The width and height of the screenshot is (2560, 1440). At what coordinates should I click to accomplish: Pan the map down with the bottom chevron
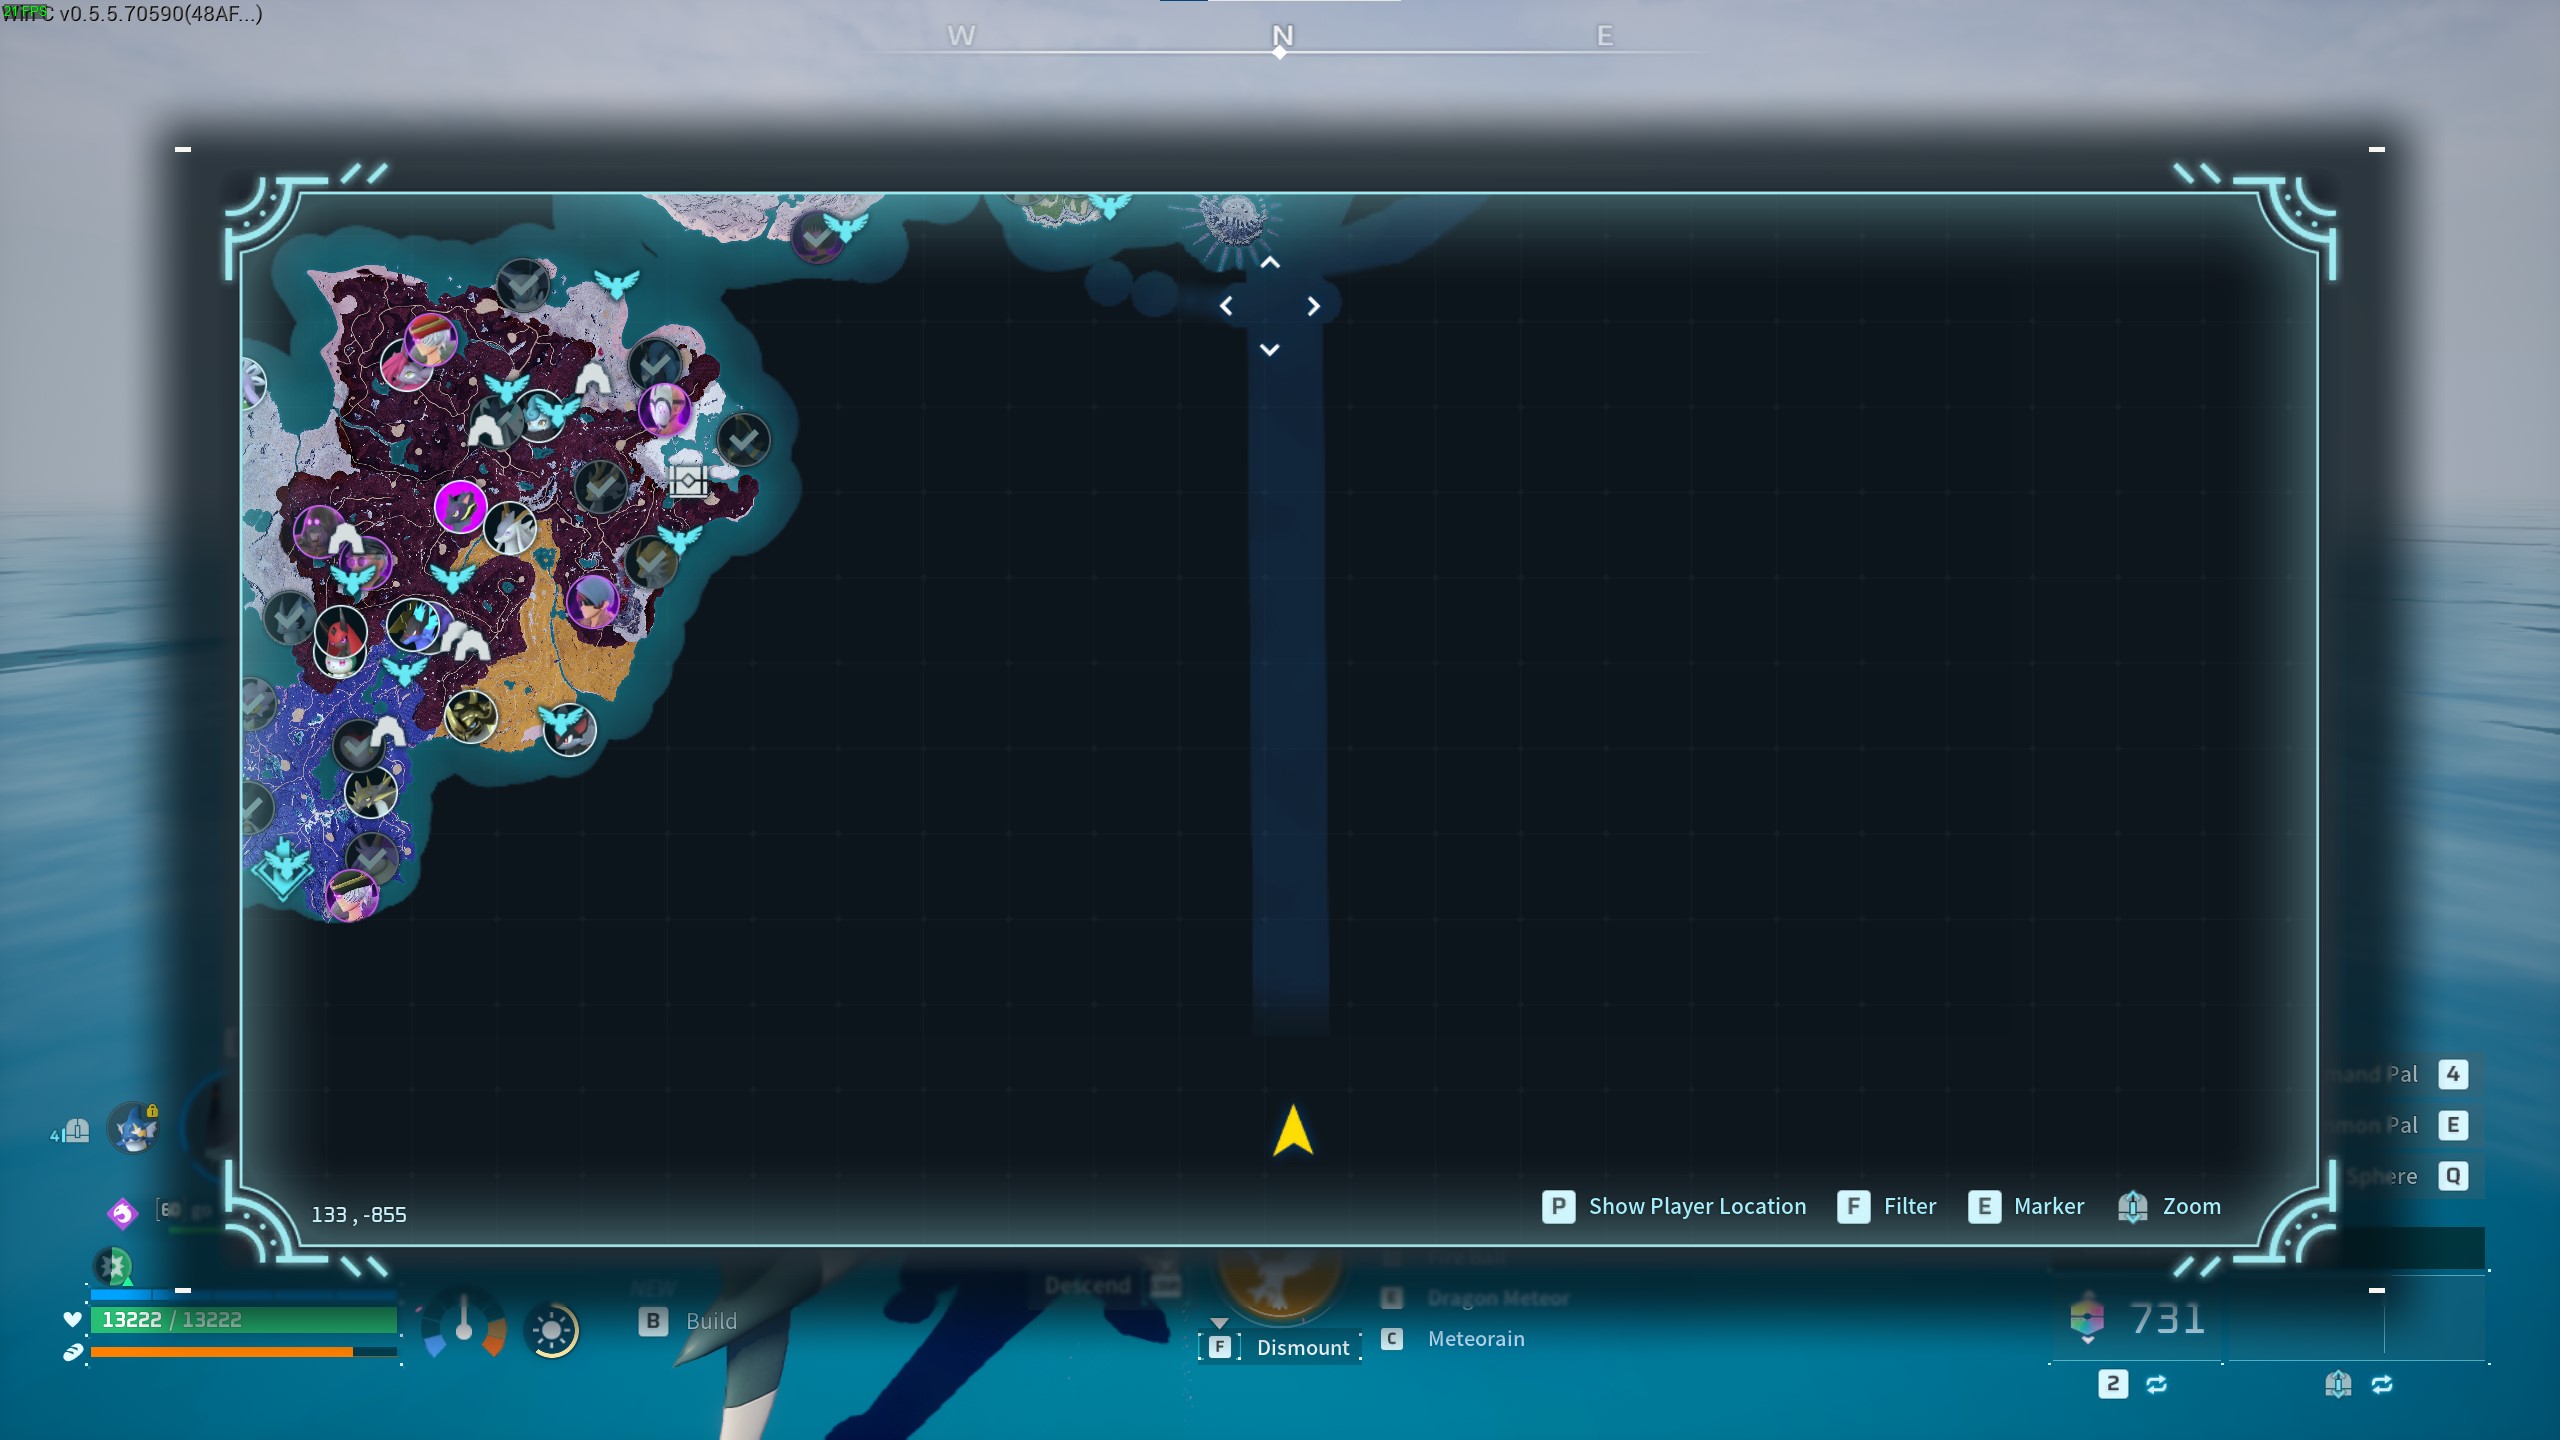tap(1270, 350)
